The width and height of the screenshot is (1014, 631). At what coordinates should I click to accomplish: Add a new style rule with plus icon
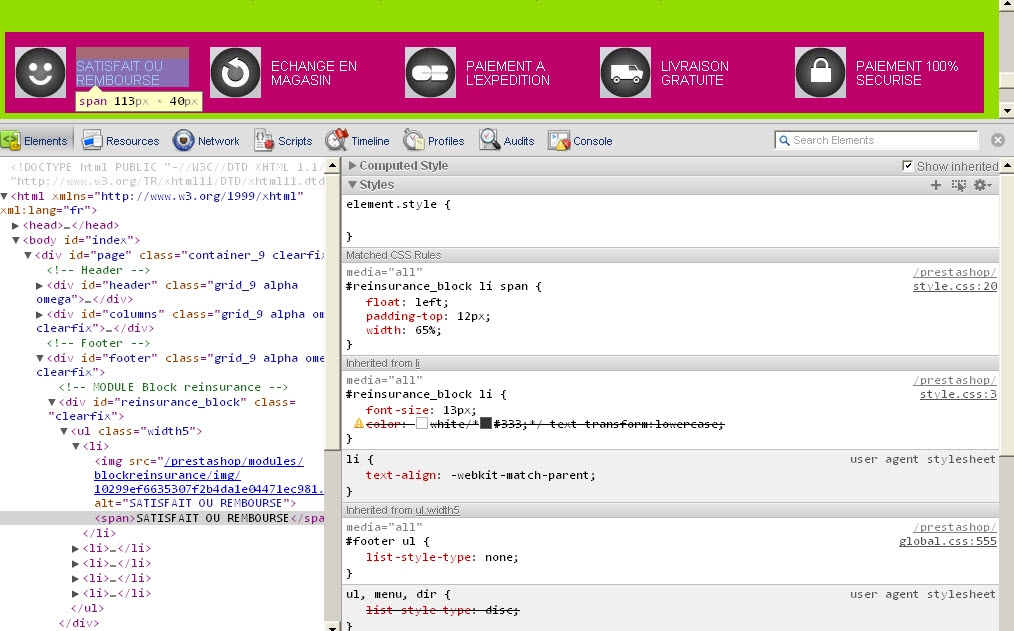click(936, 185)
